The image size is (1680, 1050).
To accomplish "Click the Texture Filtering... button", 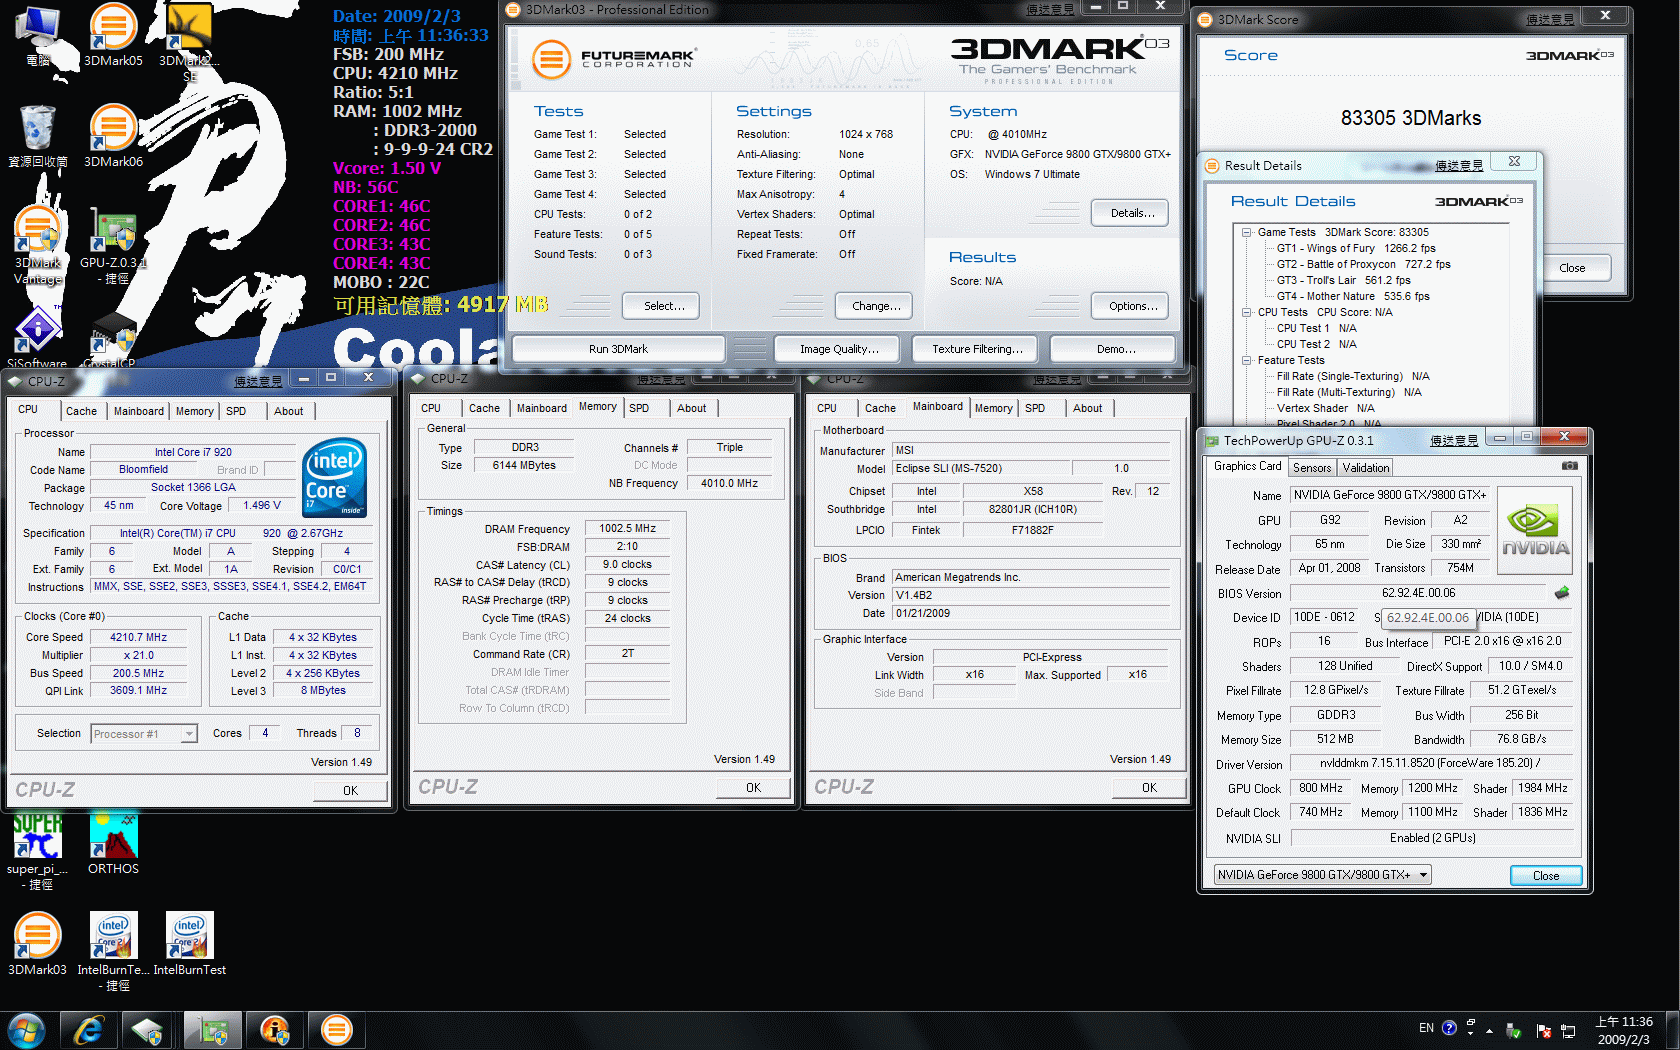I will (977, 349).
